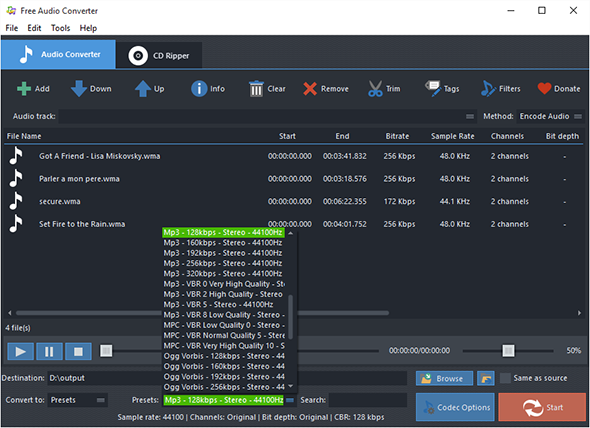Viewport: 590px width, 428px height.
Task: Choose Mp3 - 320kbps - Stereo preset
Action: click(223, 274)
